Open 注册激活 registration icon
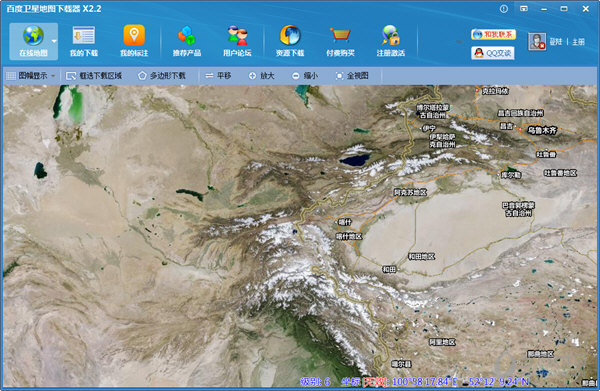 tap(391, 41)
